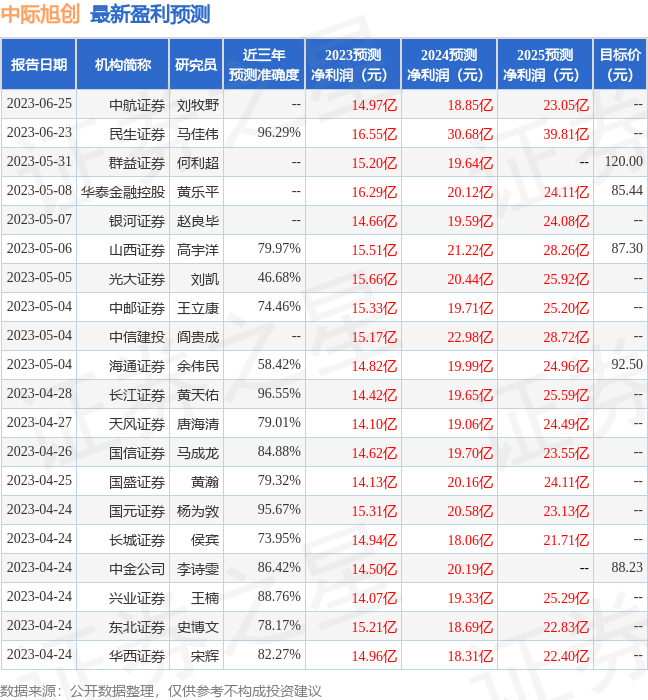Click researcher 刘牧野
The height and width of the screenshot is (700, 648).
198,105
